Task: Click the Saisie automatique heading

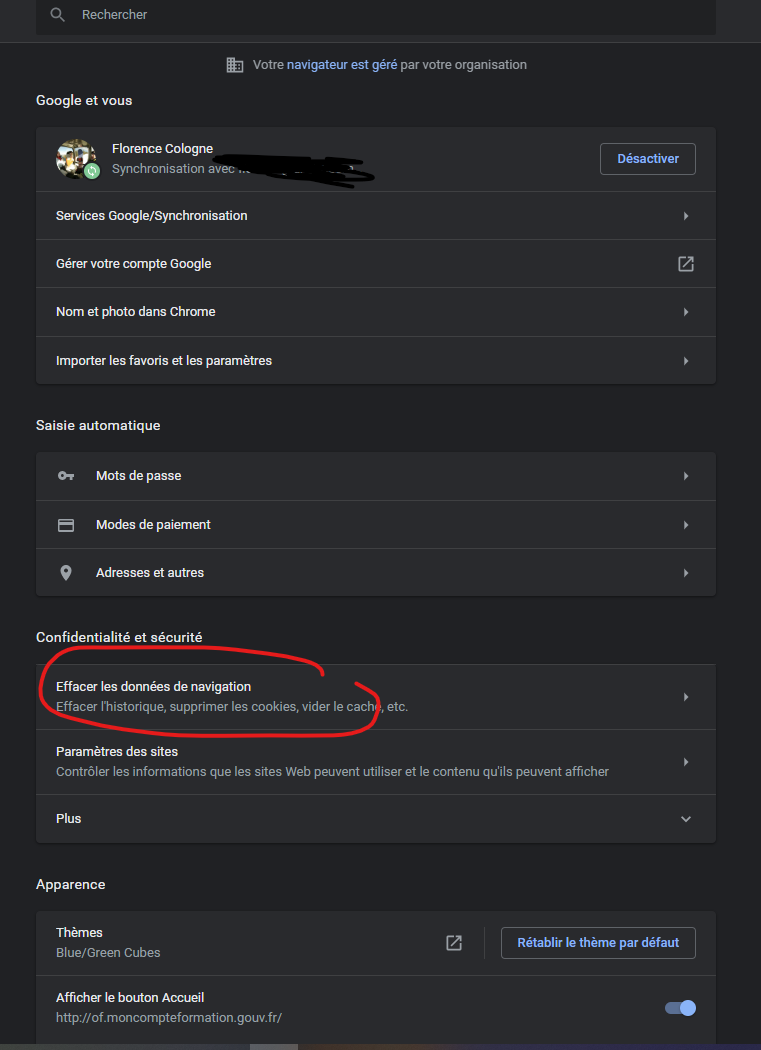Action: coord(98,425)
